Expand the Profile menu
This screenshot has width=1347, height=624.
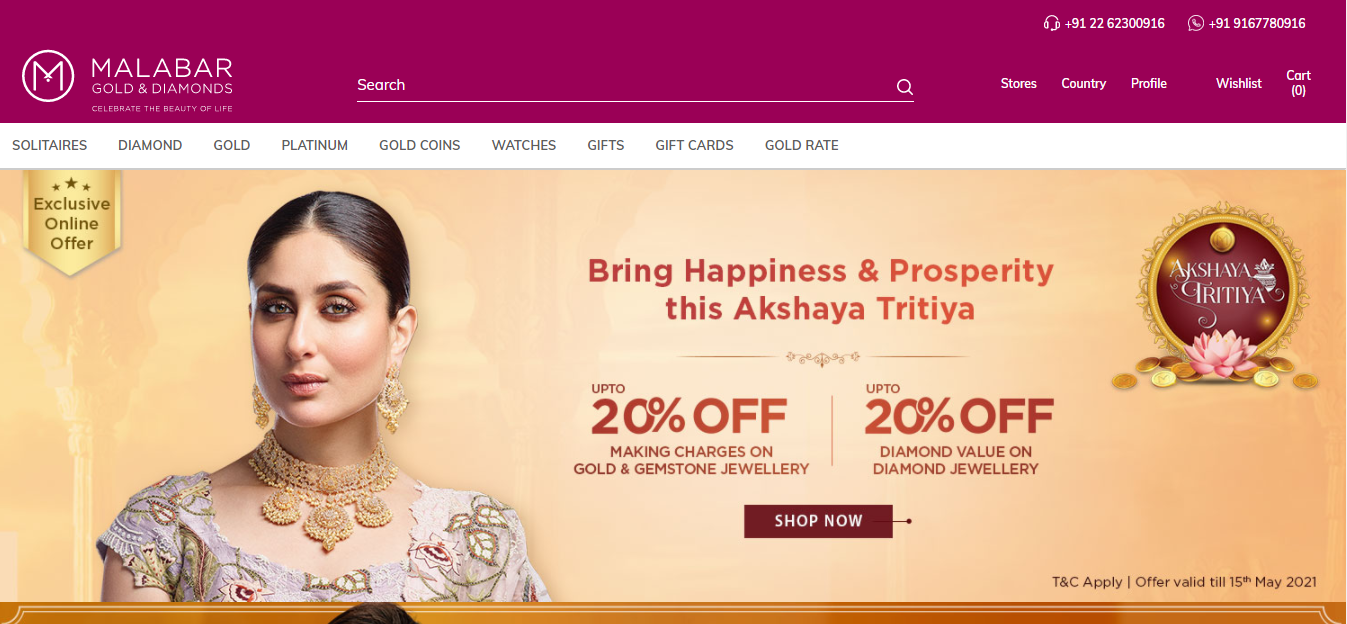[1149, 84]
